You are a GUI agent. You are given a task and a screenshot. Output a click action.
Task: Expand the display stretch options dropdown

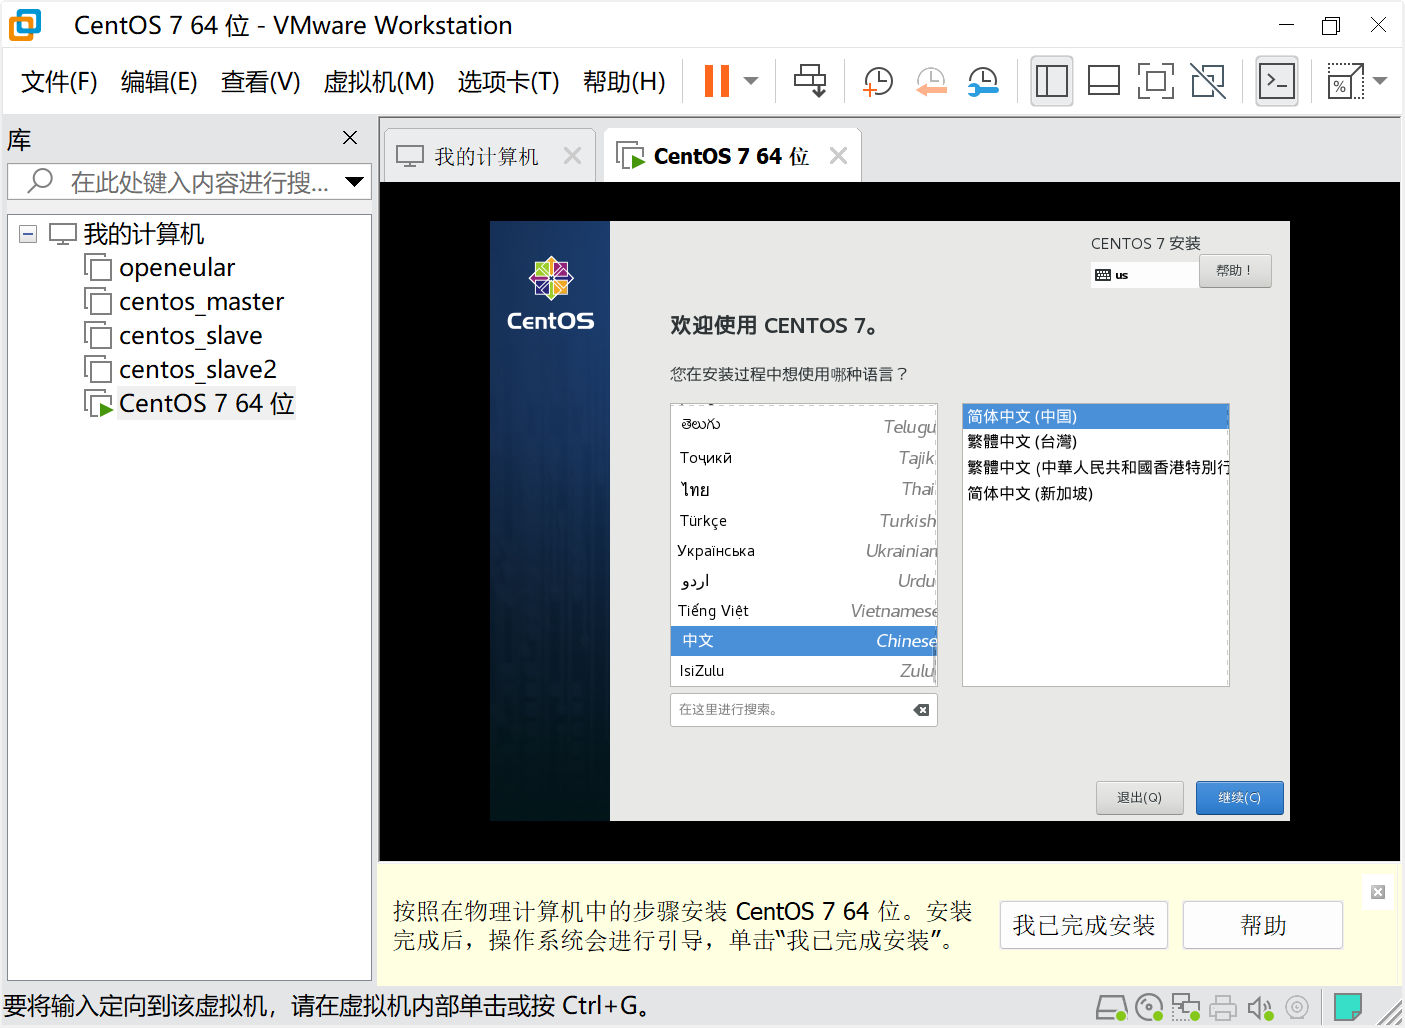tap(1381, 81)
